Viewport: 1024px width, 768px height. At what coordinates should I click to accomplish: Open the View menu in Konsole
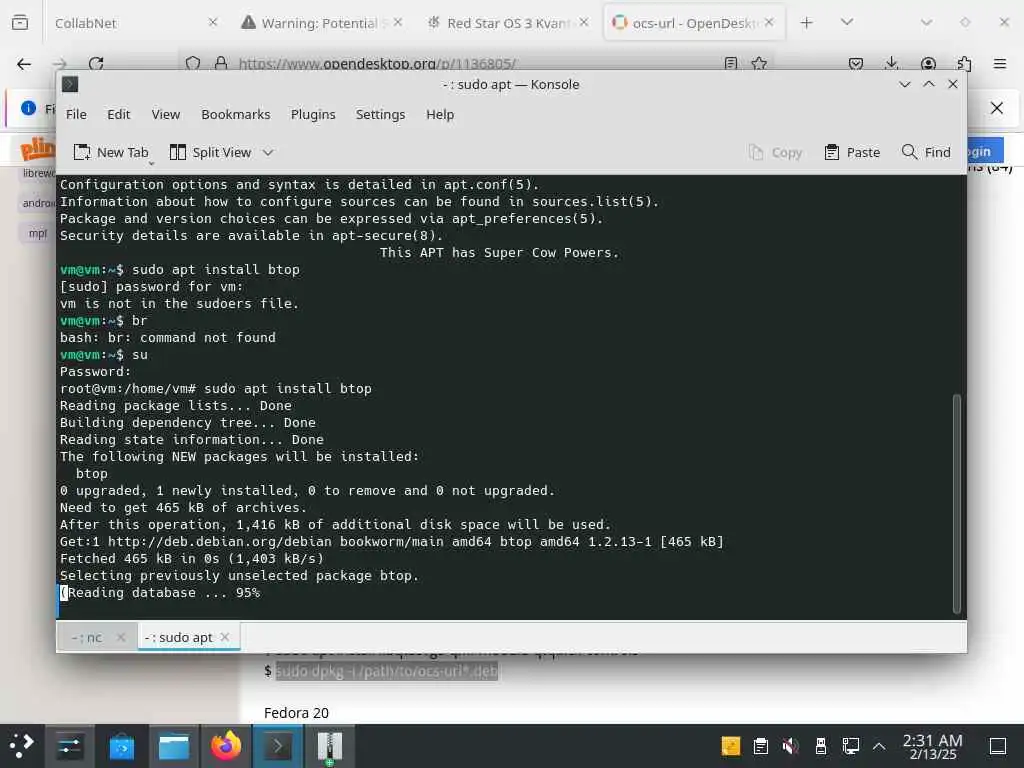tap(166, 114)
